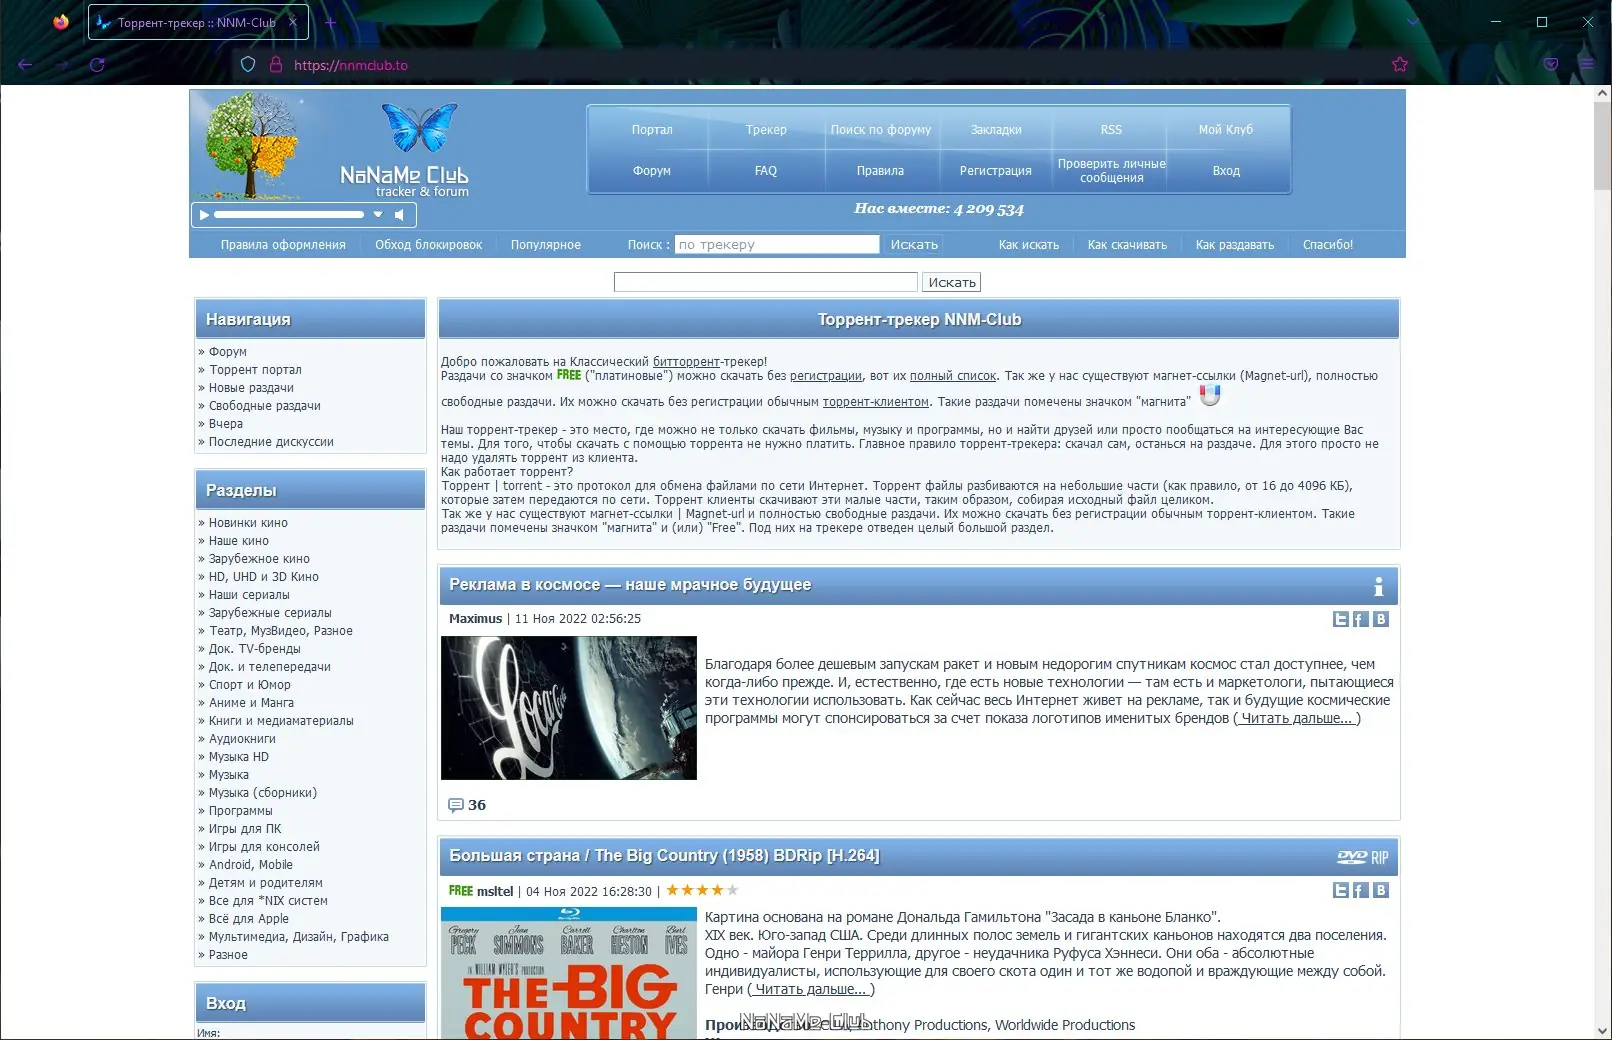Open the Как скачивать link

click(x=1127, y=245)
